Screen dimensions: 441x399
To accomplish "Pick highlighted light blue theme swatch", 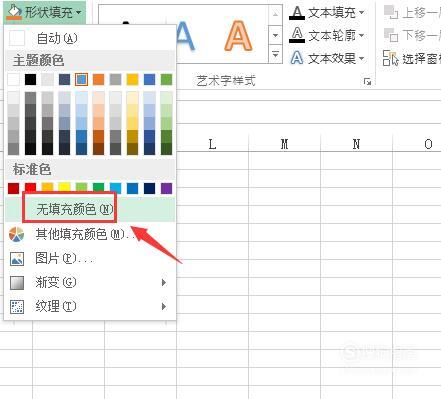I will (81, 80).
